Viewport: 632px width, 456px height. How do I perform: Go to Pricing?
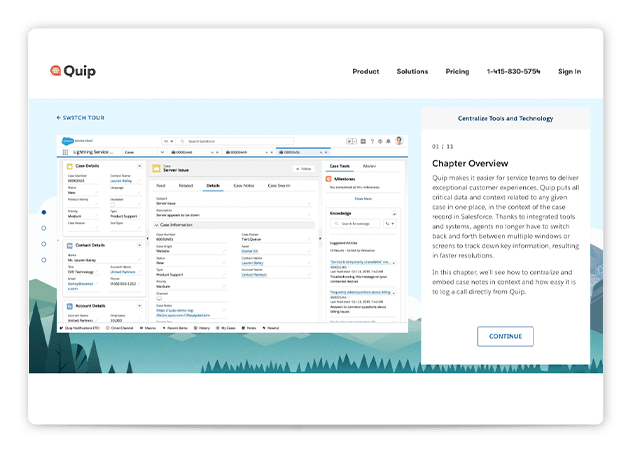click(457, 71)
